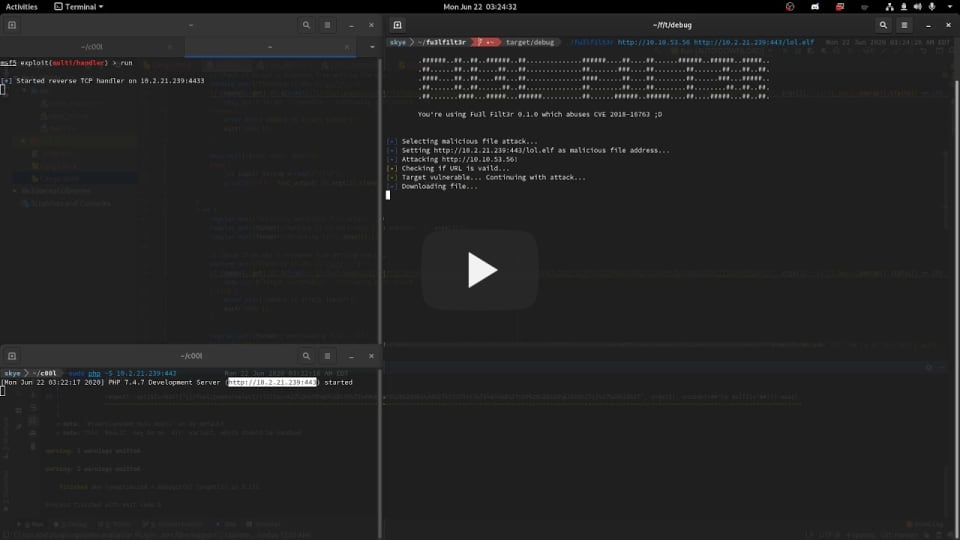This screenshot has width=960, height=540.
Task: Open search in the msf5 terminal window
Action: click(306, 25)
